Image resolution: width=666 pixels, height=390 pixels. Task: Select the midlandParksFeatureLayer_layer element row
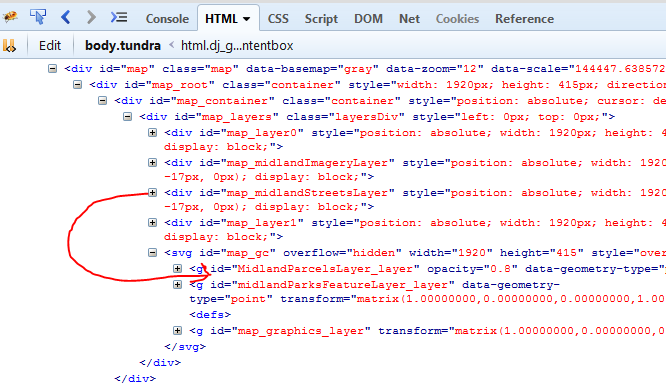(x=427, y=292)
